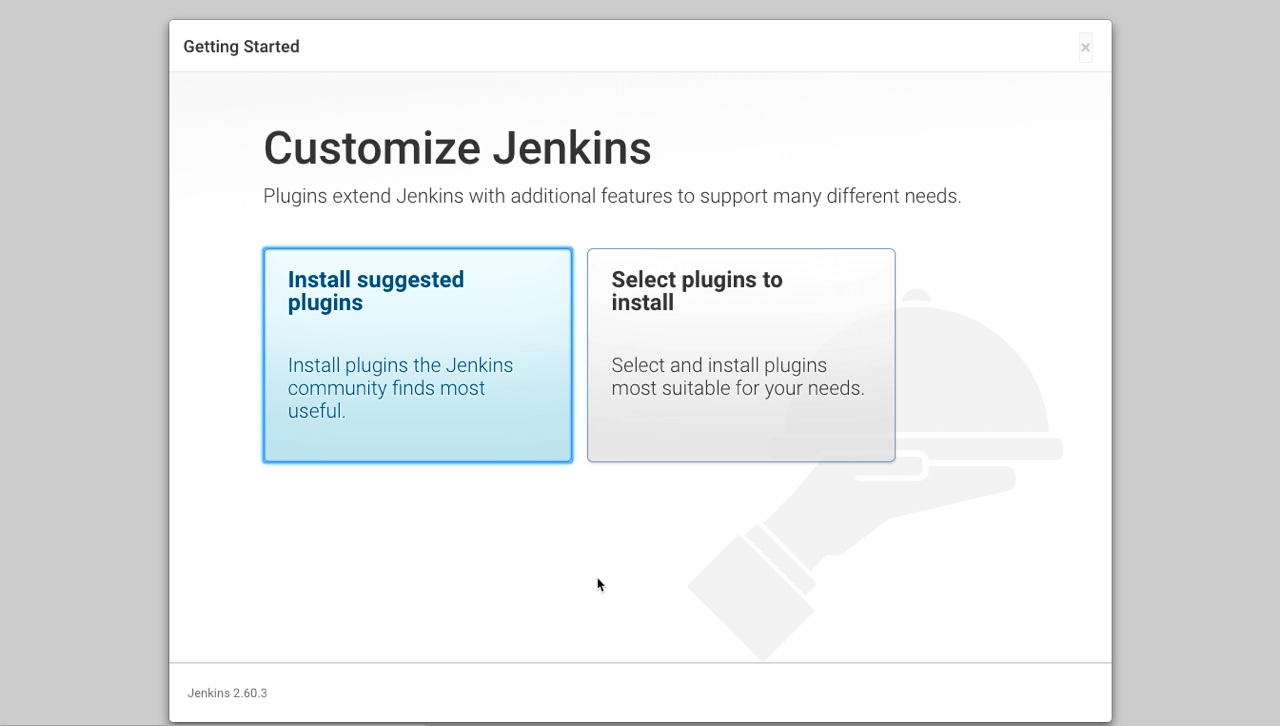Click the bold "Install suggested plugins" heading
Viewport: 1280px width, 726px height.
[x=375, y=291]
